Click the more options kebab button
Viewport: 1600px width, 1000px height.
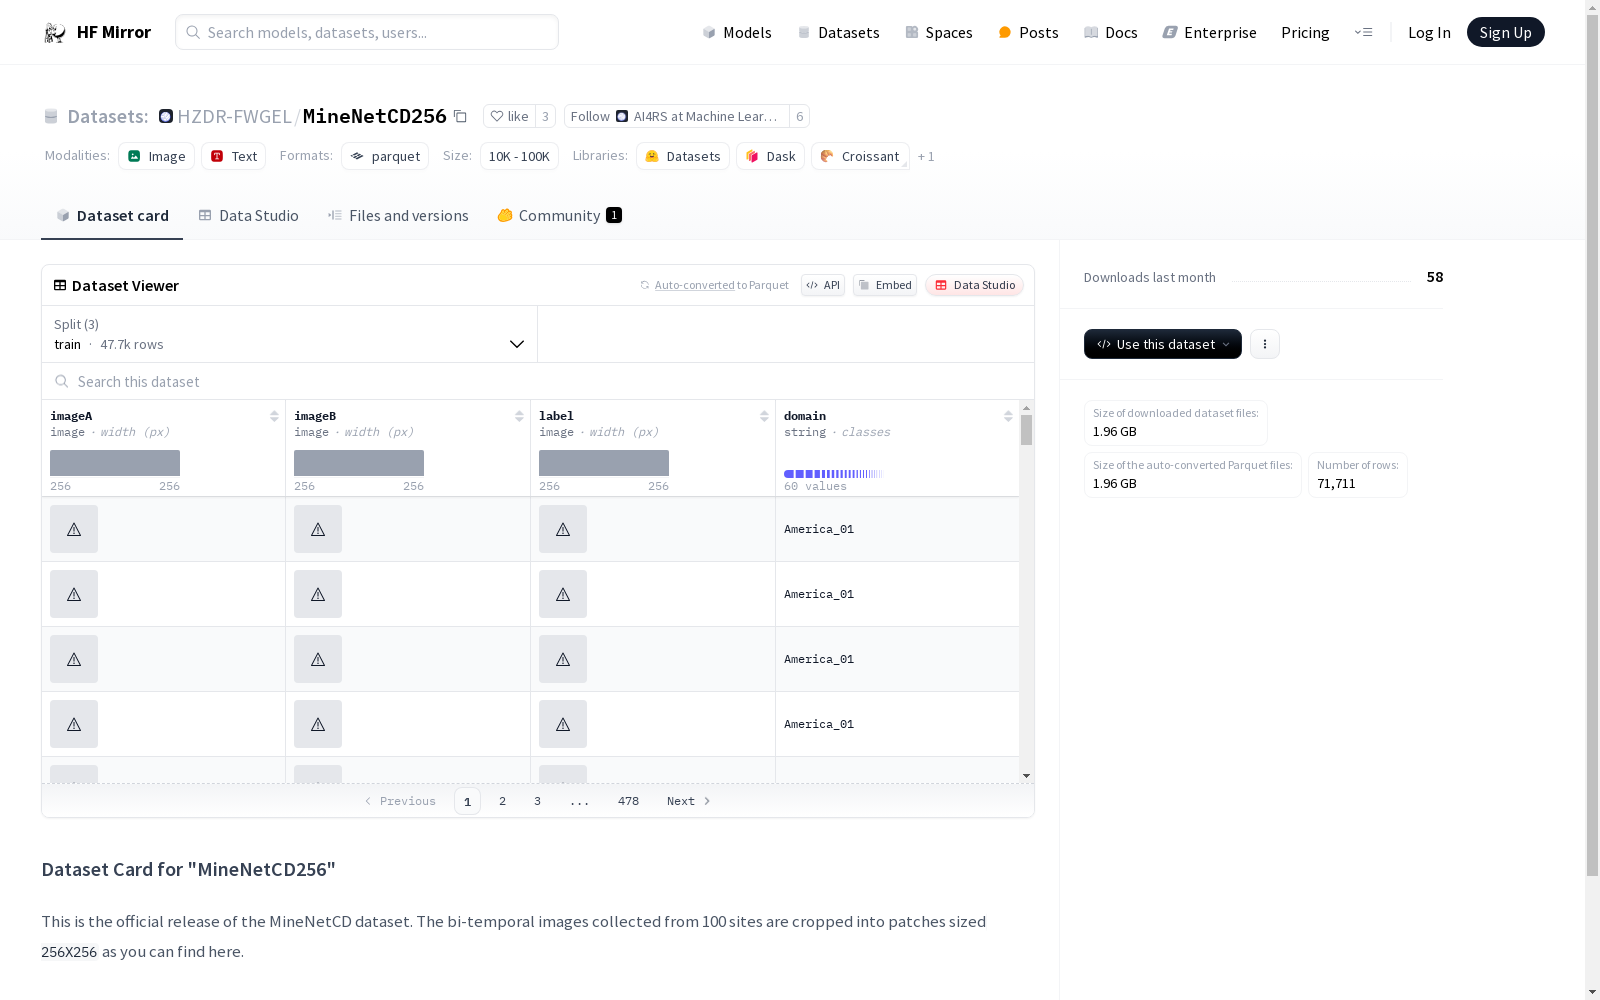point(1264,344)
